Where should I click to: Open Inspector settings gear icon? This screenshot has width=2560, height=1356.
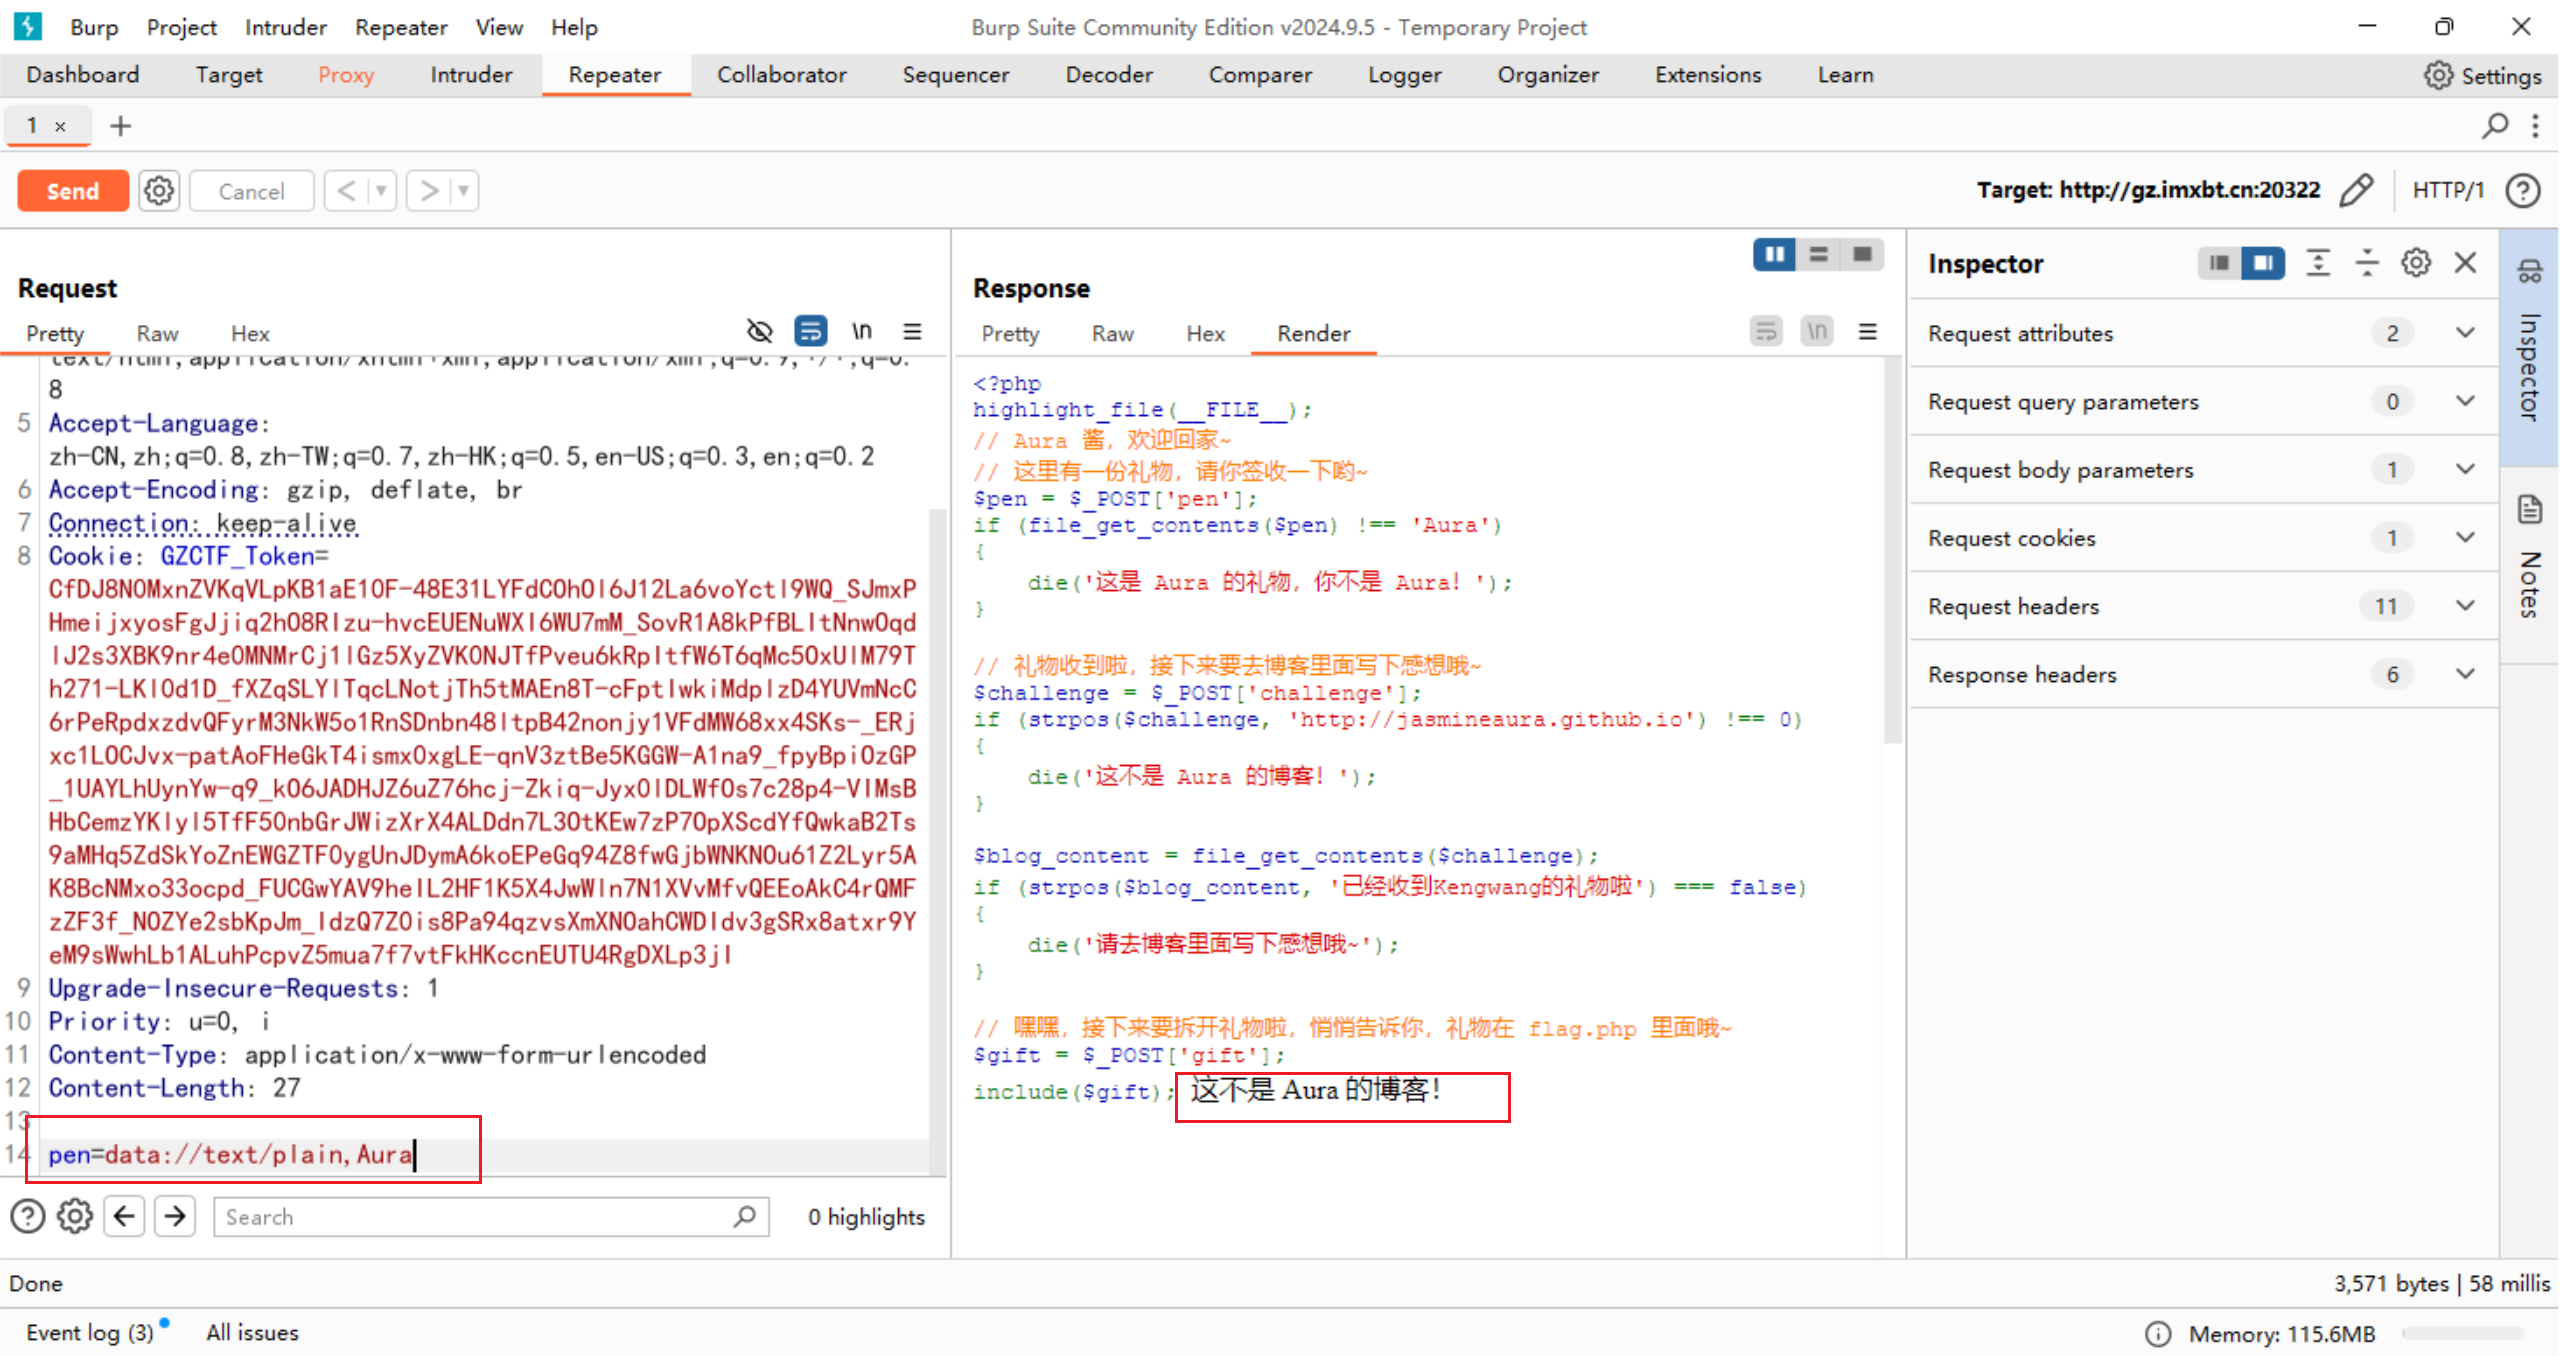(x=2415, y=263)
